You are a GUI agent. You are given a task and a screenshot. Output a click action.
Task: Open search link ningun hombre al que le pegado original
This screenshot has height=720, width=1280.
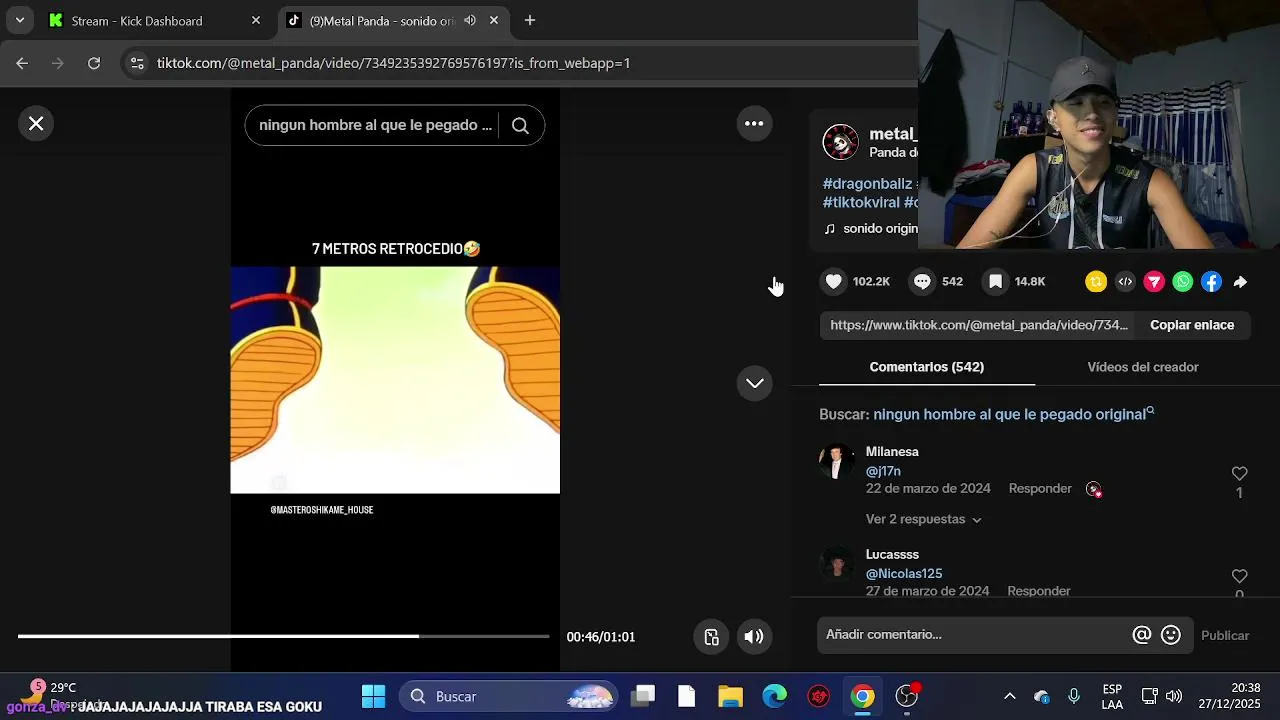[1013, 414]
